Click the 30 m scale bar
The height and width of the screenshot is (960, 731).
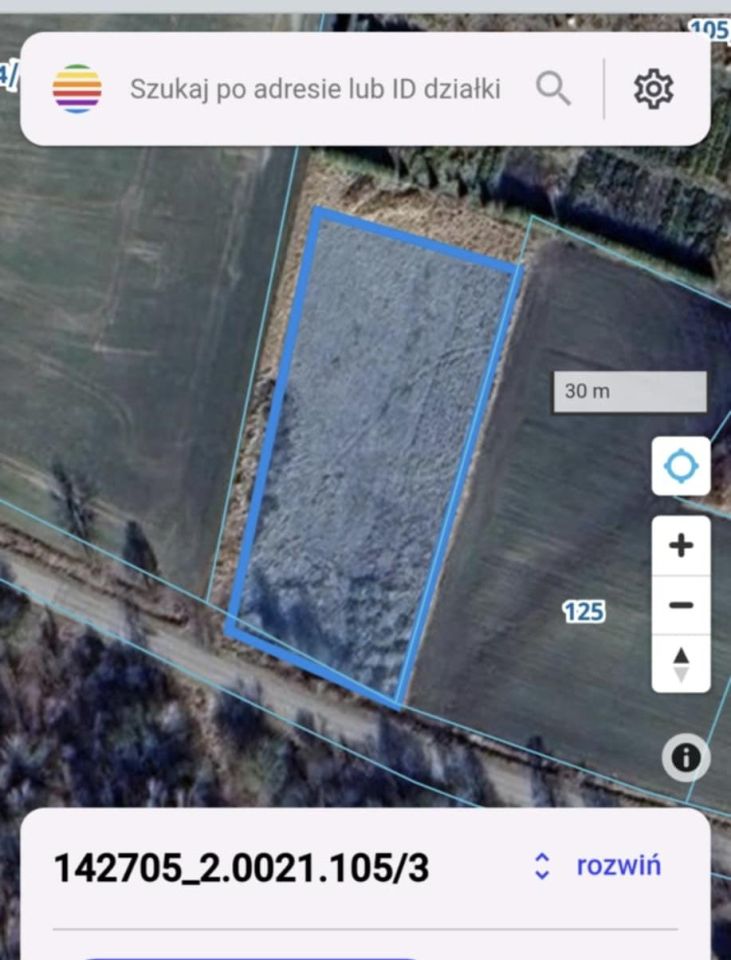click(x=630, y=391)
